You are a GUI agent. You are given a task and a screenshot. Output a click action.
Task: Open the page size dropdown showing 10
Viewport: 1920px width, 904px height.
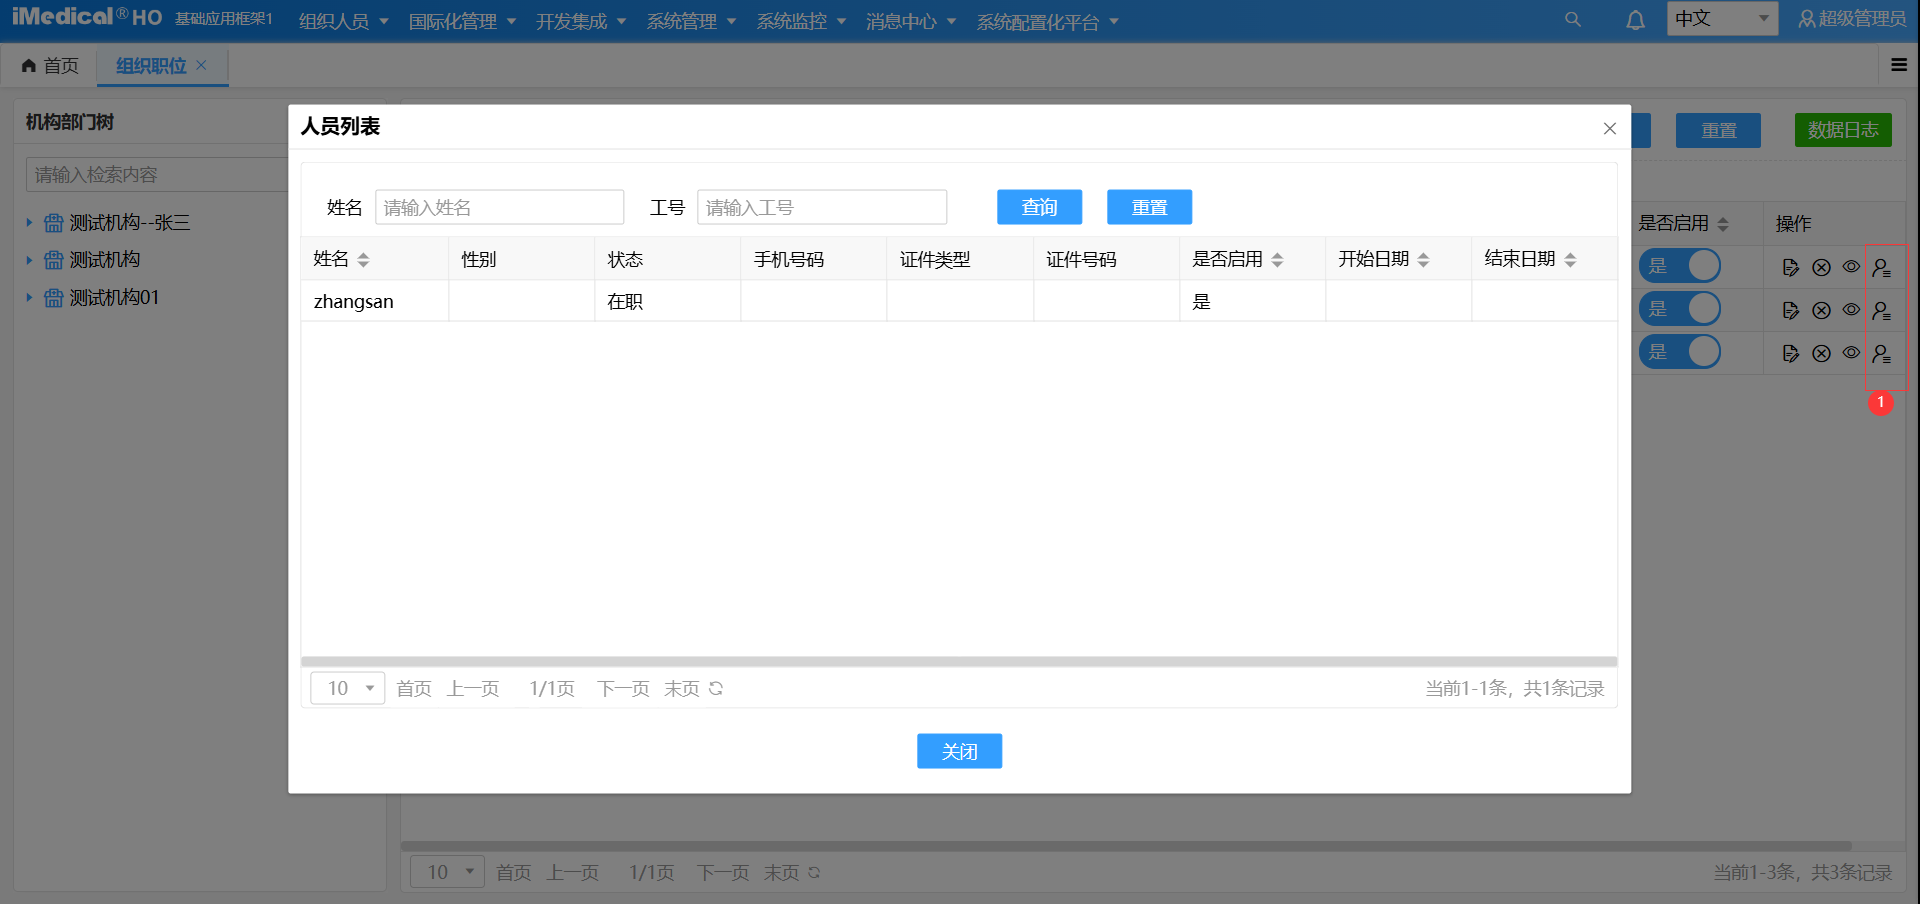[x=347, y=688]
